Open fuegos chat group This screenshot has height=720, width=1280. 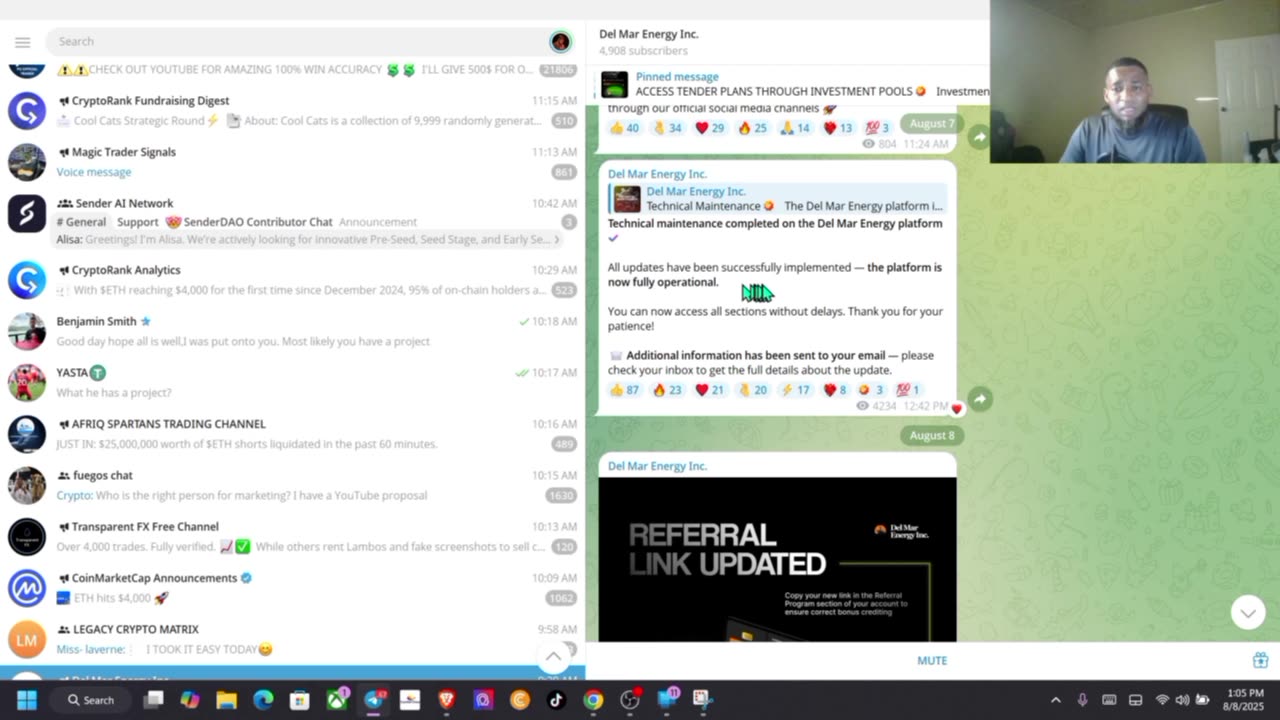coord(292,485)
